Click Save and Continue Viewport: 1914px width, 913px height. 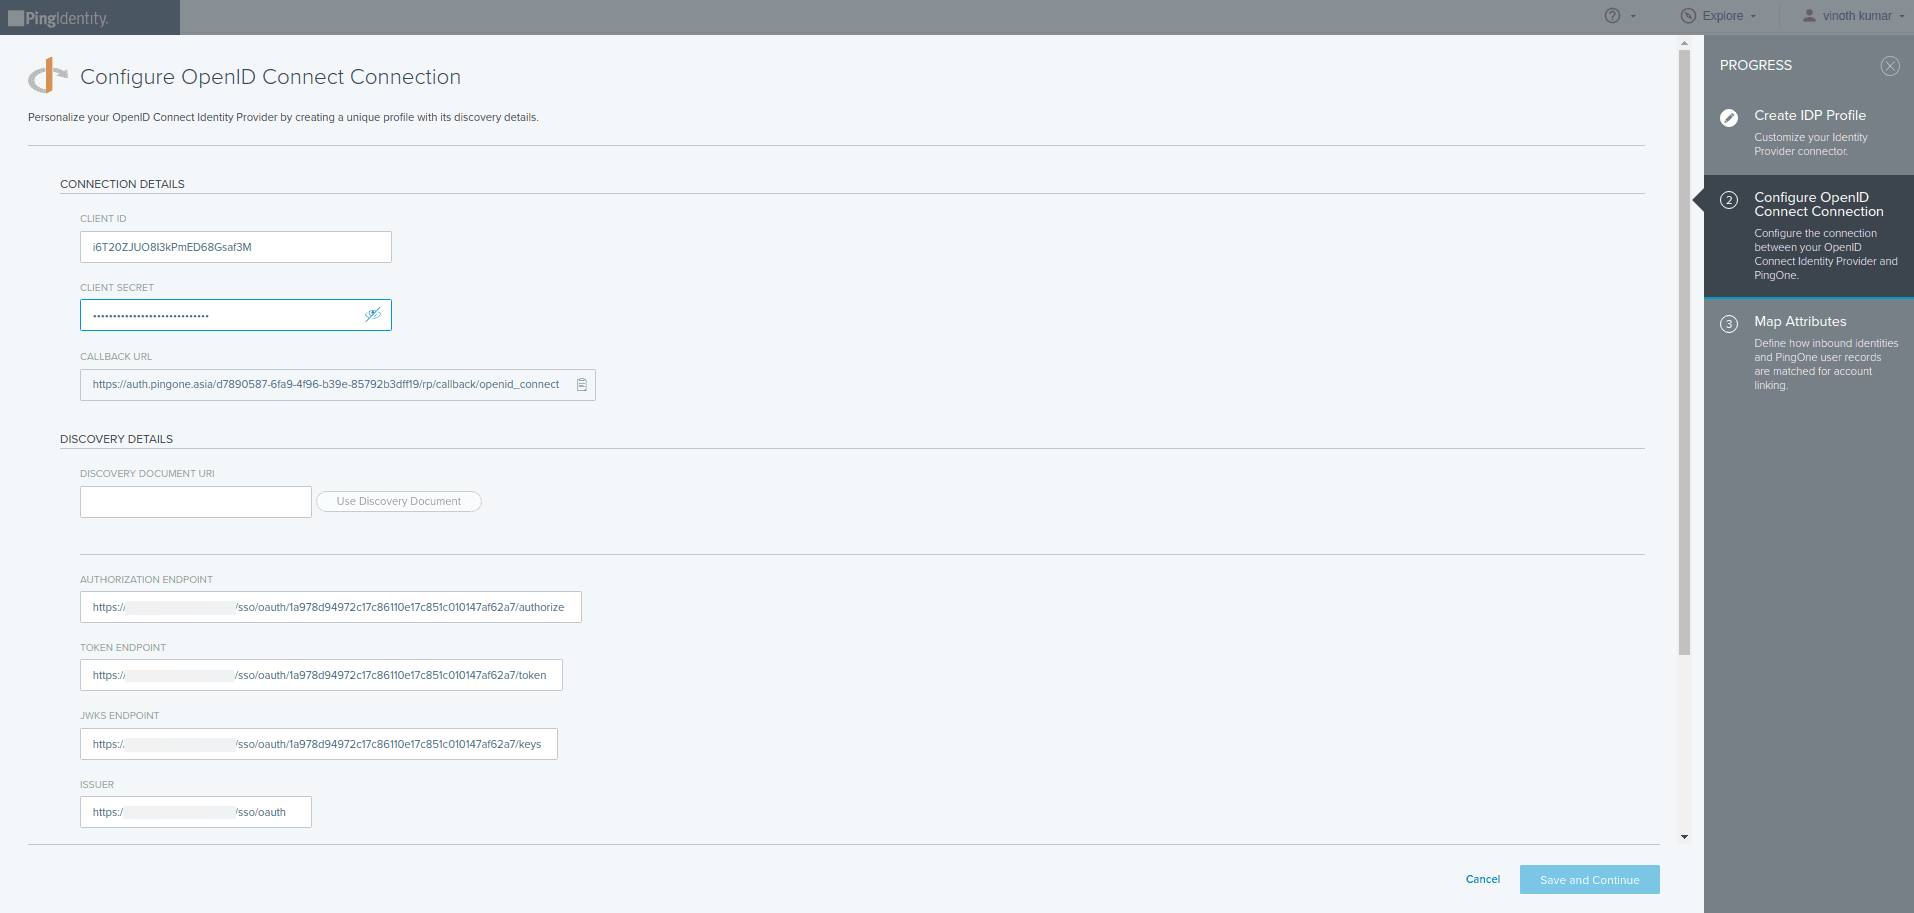click(1589, 879)
